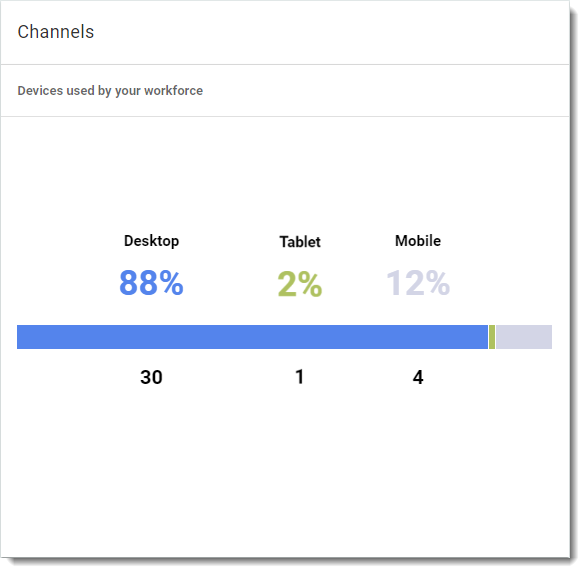The width and height of the screenshot is (585, 573).
Task: Click the word 'workforce' in the subtitle
Action: pos(173,91)
